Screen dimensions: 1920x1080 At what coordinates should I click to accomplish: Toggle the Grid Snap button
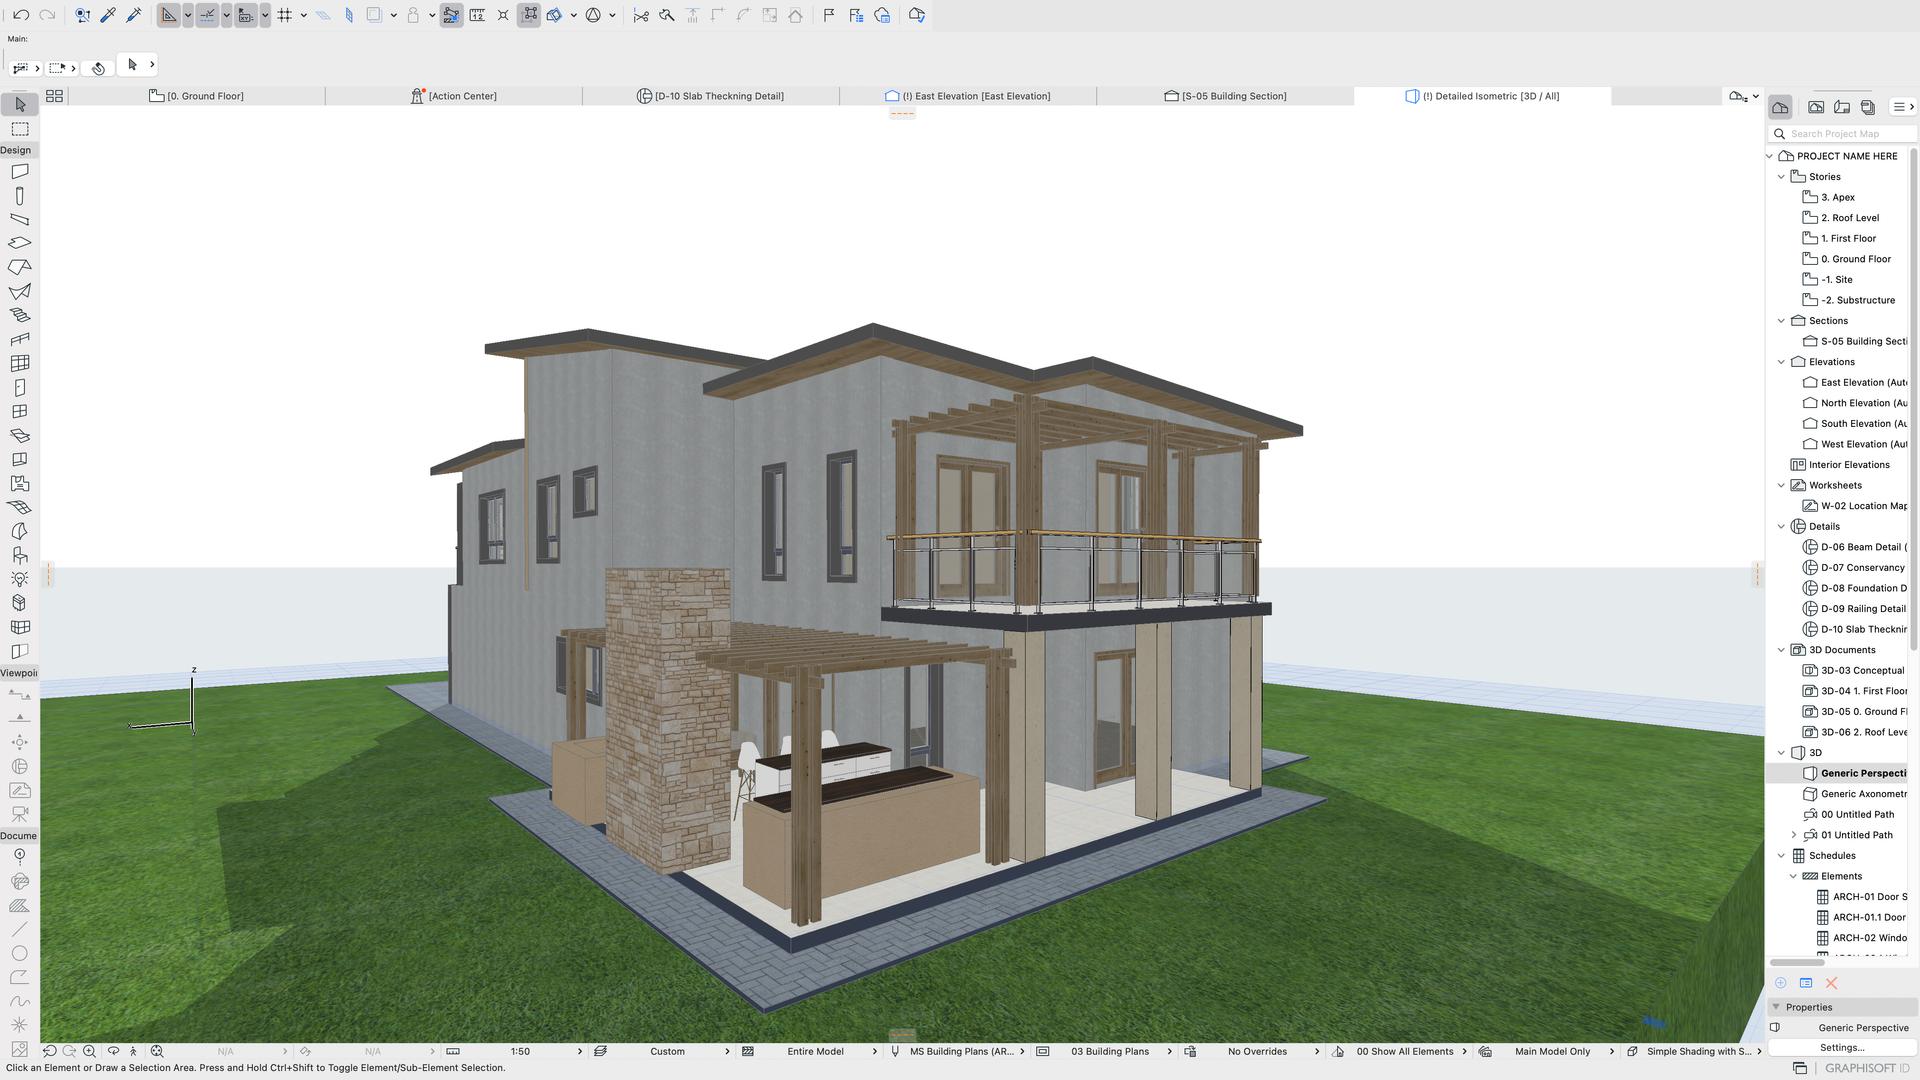[285, 15]
